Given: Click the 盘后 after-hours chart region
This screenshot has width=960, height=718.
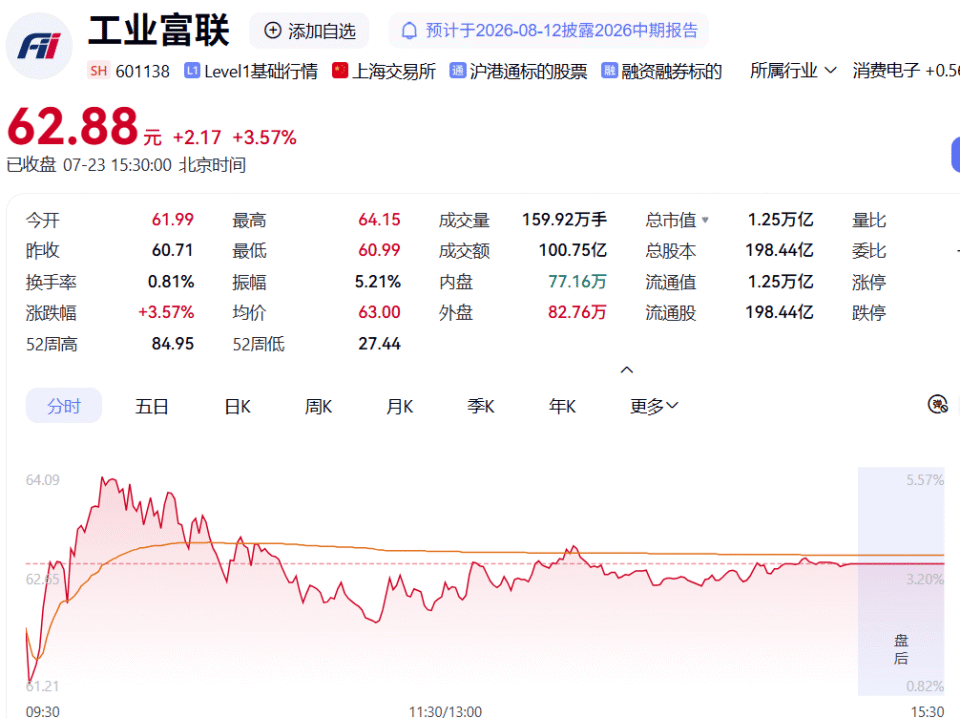Looking at the screenshot, I should [x=901, y=582].
